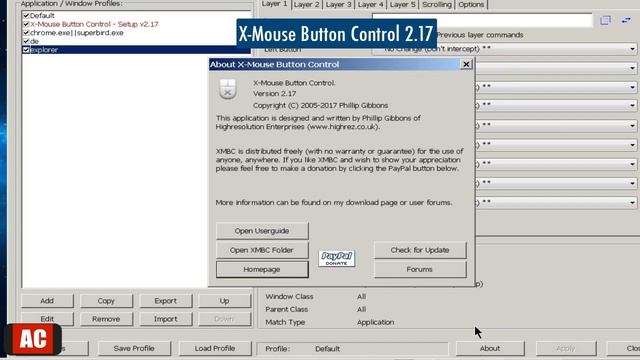The height and width of the screenshot is (360, 640).
Task: Click the Save Profile button
Action: [x=134, y=348]
